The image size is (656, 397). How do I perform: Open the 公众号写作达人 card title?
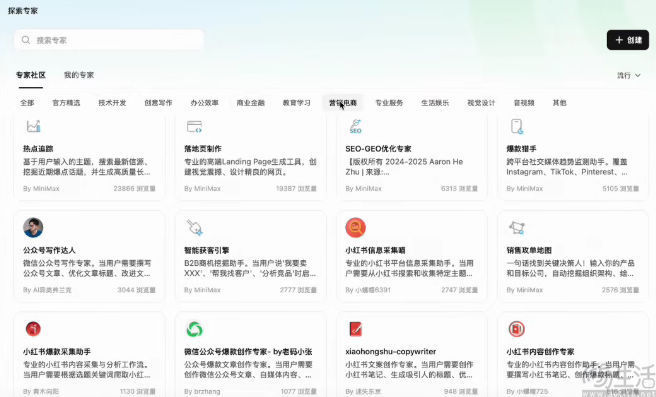49,250
